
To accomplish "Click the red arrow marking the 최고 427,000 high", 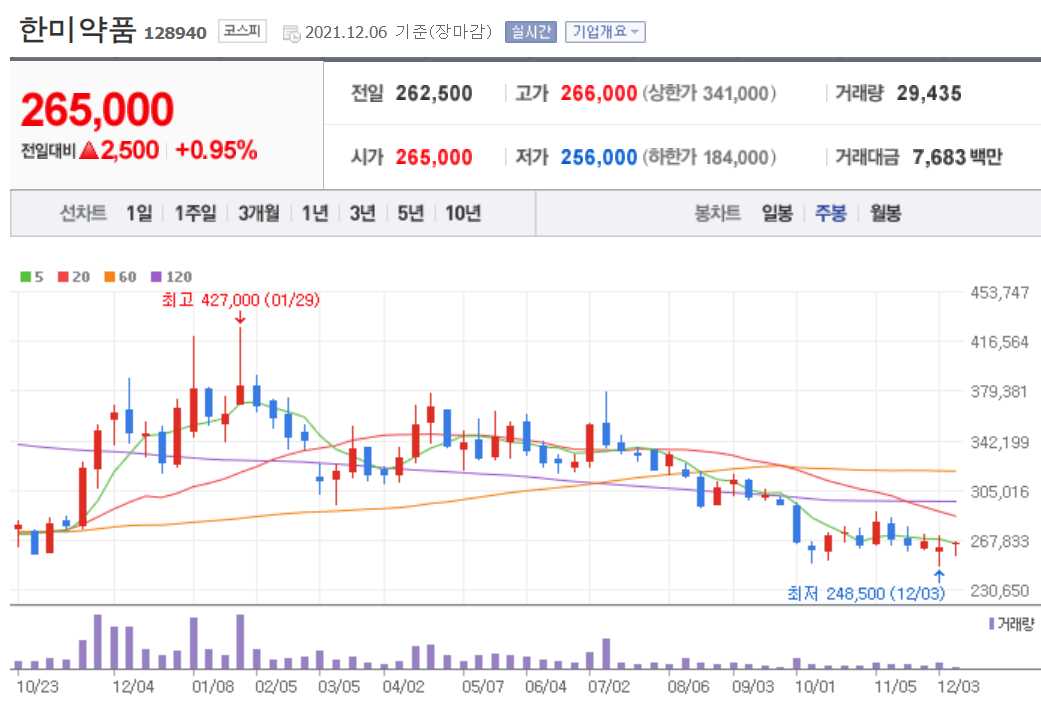I will (x=239, y=318).
